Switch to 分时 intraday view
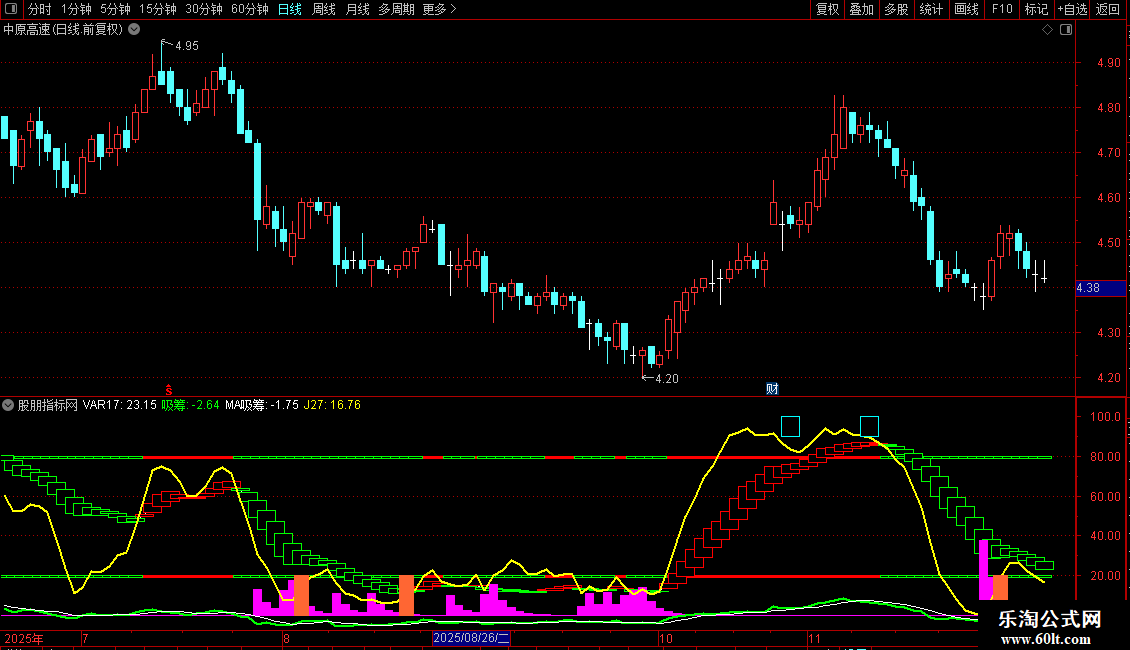The height and width of the screenshot is (650, 1130). coord(40,9)
